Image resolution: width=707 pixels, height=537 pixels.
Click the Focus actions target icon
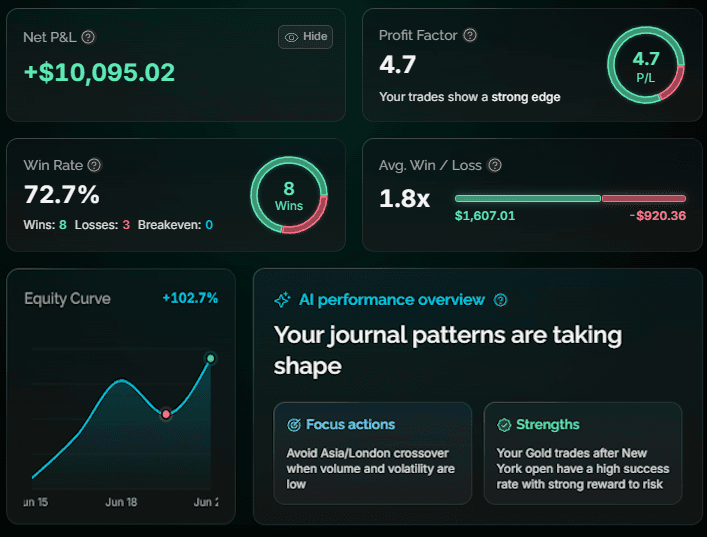pyautogui.click(x=294, y=425)
